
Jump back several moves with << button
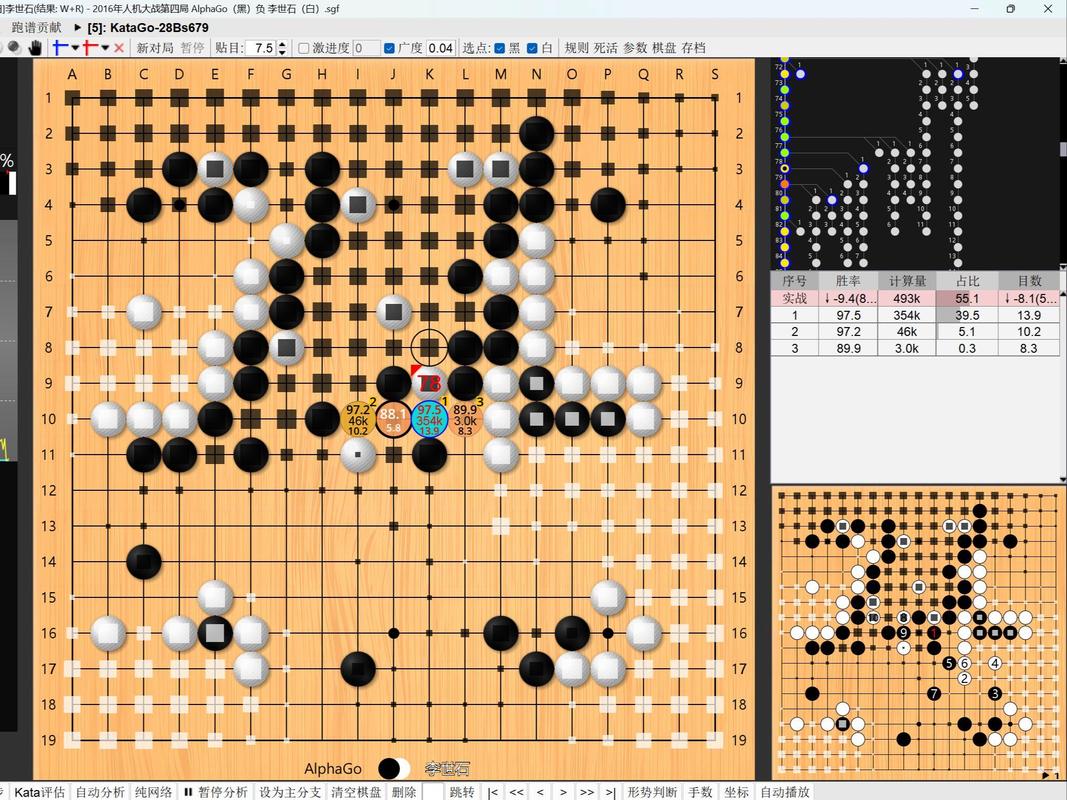click(x=516, y=793)
